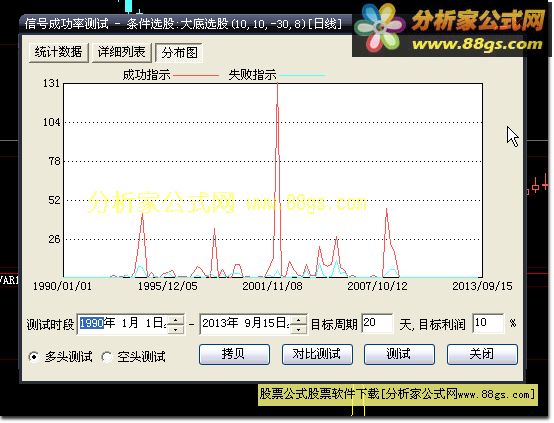This screenshot has height=423, width=554.
Task: Select the 空头测试 radio button
Action: (106, 357)
